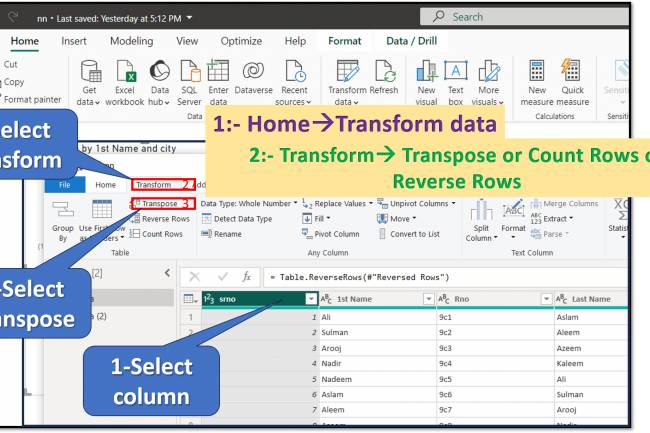Open 1st Name column filter dropdown
Screen dimensions: 650x433
[428, 299]
